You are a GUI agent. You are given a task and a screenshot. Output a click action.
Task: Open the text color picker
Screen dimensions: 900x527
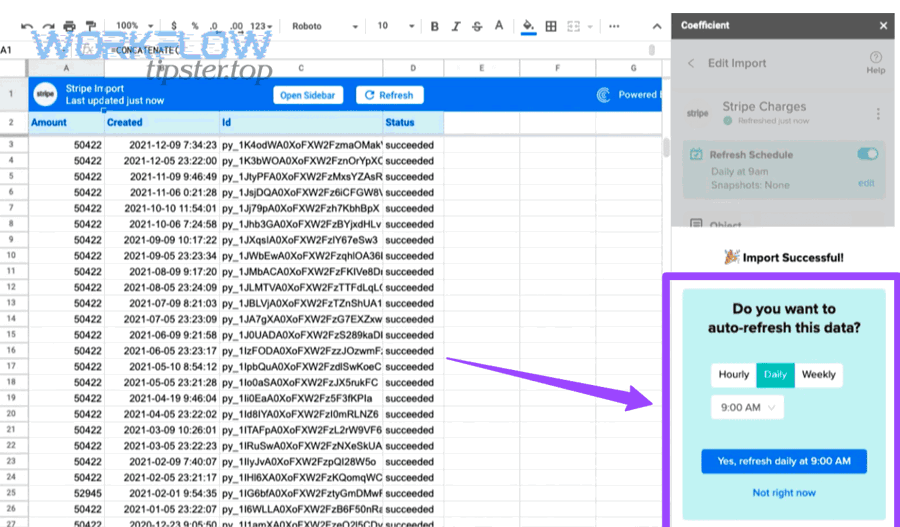[x=499, y=26]
